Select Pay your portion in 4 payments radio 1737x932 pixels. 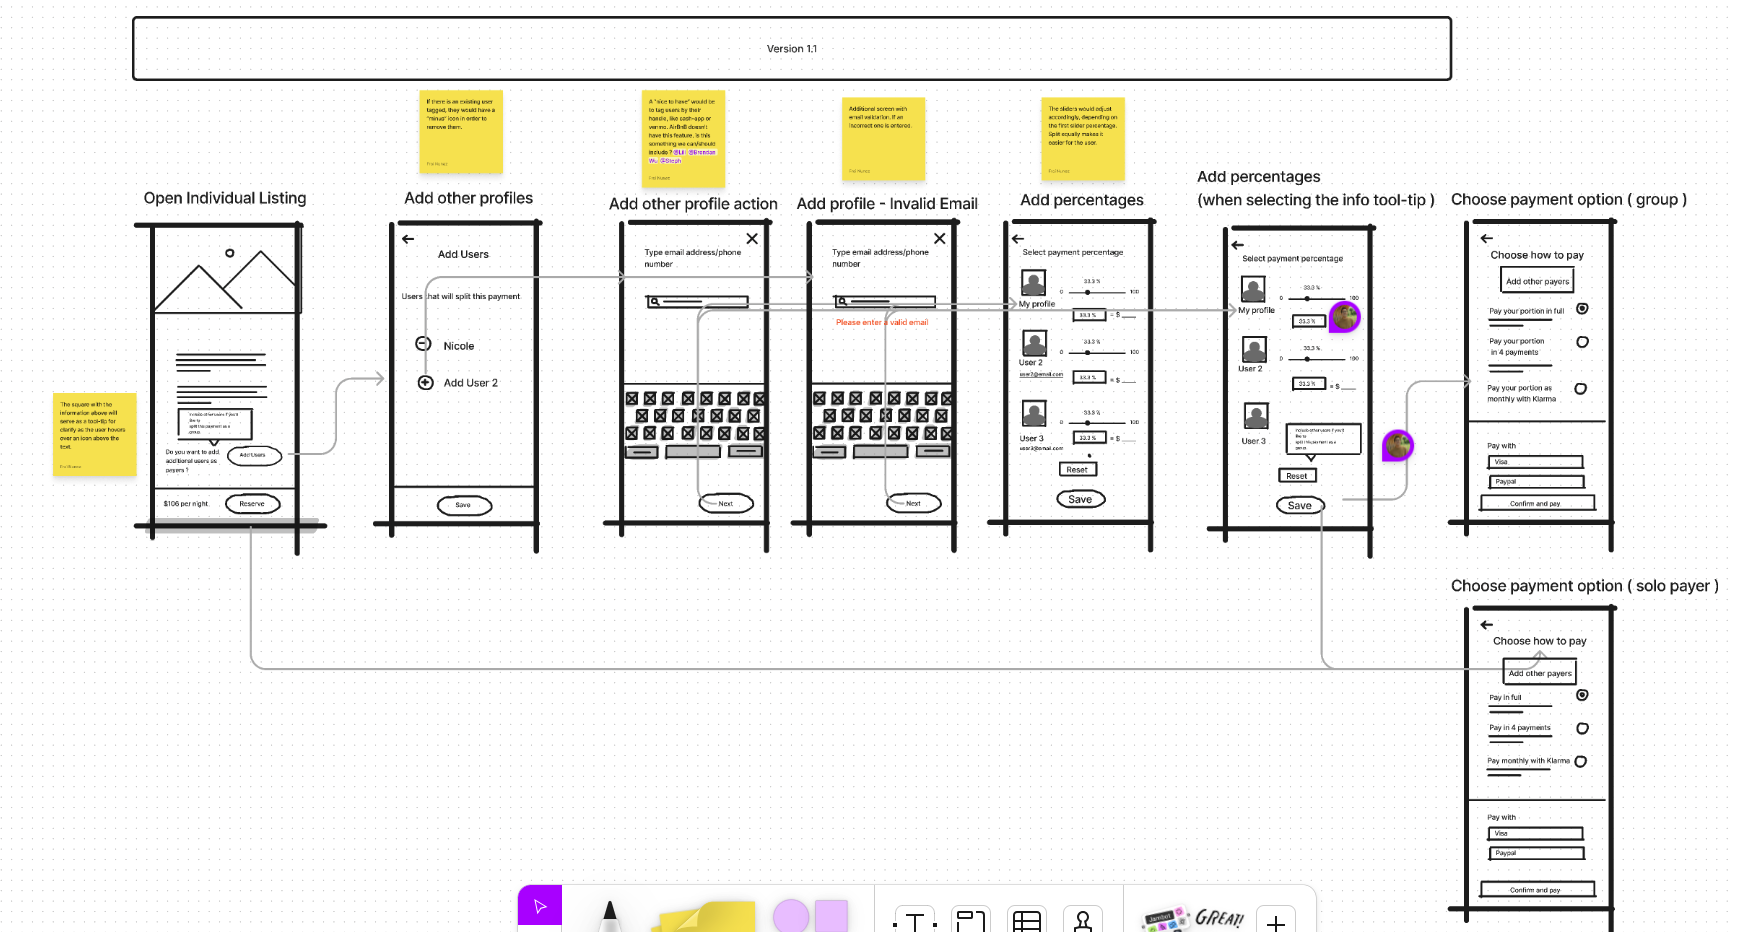click(x=1582, y=342)
